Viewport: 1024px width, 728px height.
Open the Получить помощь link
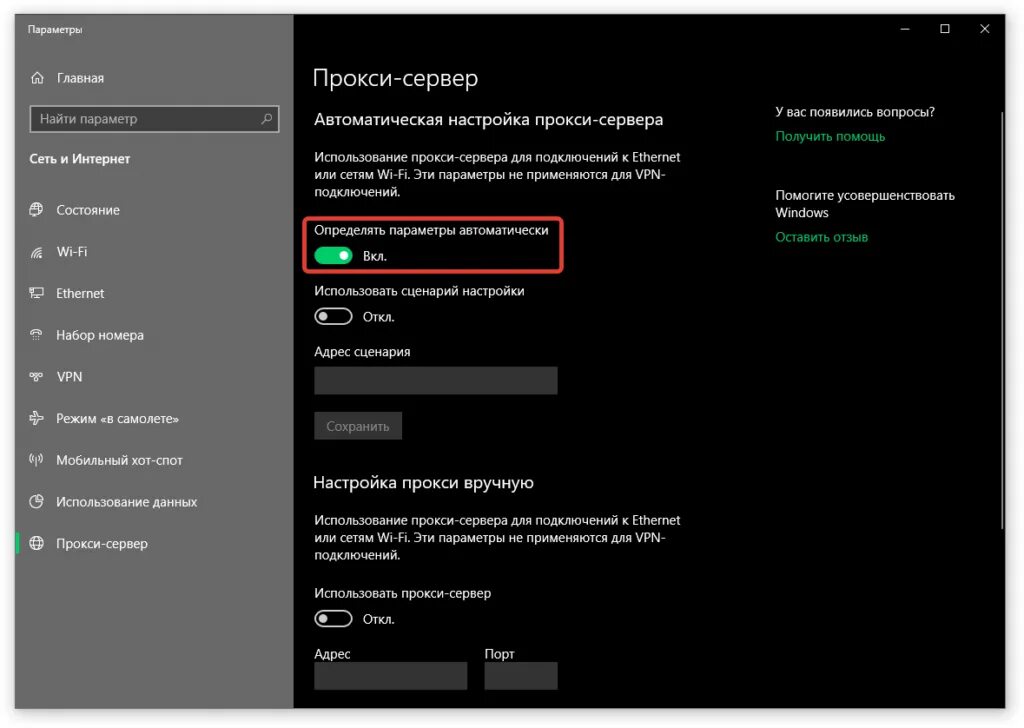(830, 136)
